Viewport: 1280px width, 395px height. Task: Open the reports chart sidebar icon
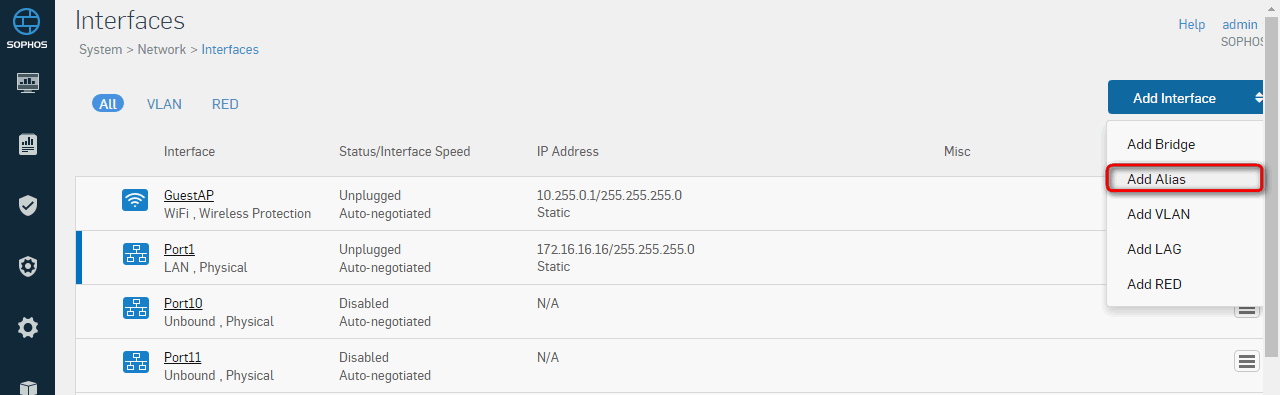(28, 144)
